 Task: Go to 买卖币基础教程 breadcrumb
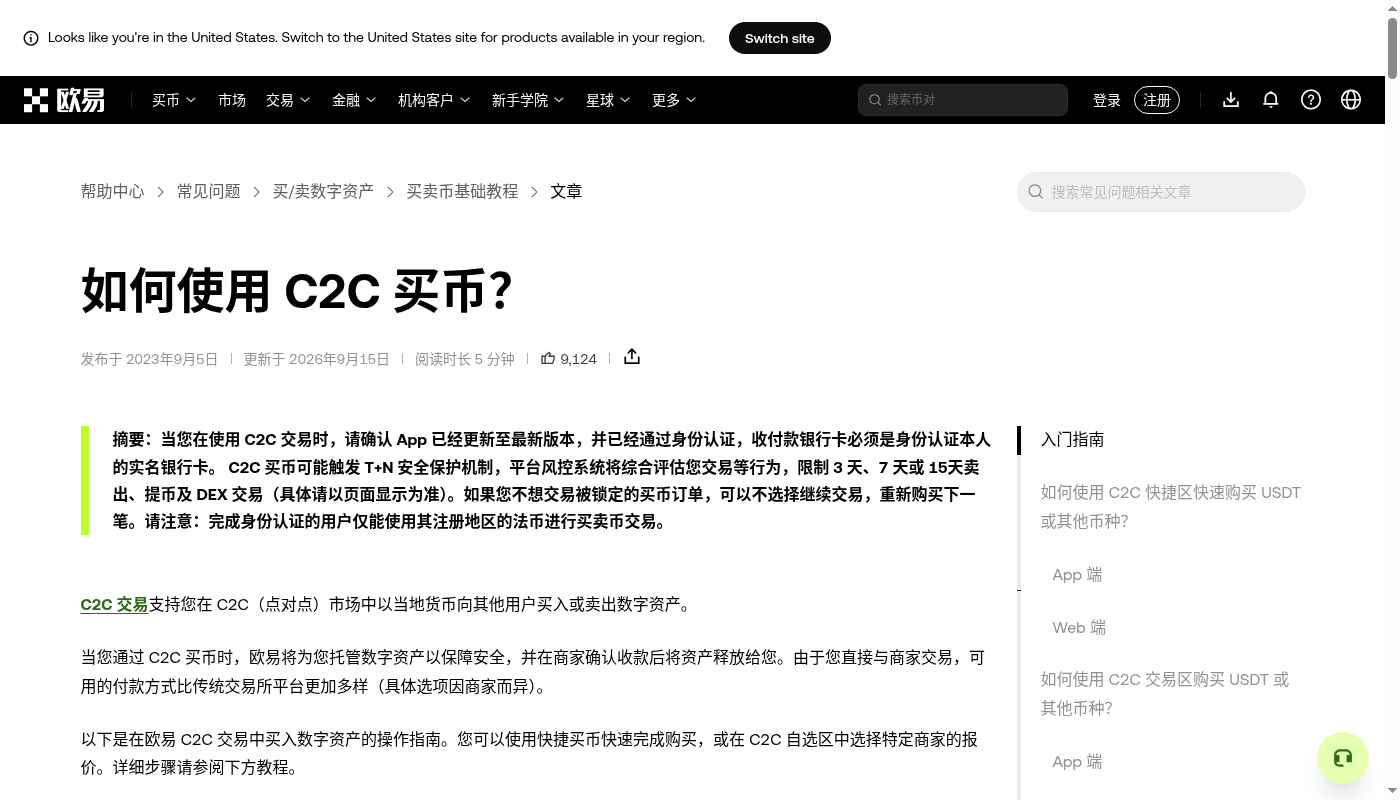coord(462,191)
